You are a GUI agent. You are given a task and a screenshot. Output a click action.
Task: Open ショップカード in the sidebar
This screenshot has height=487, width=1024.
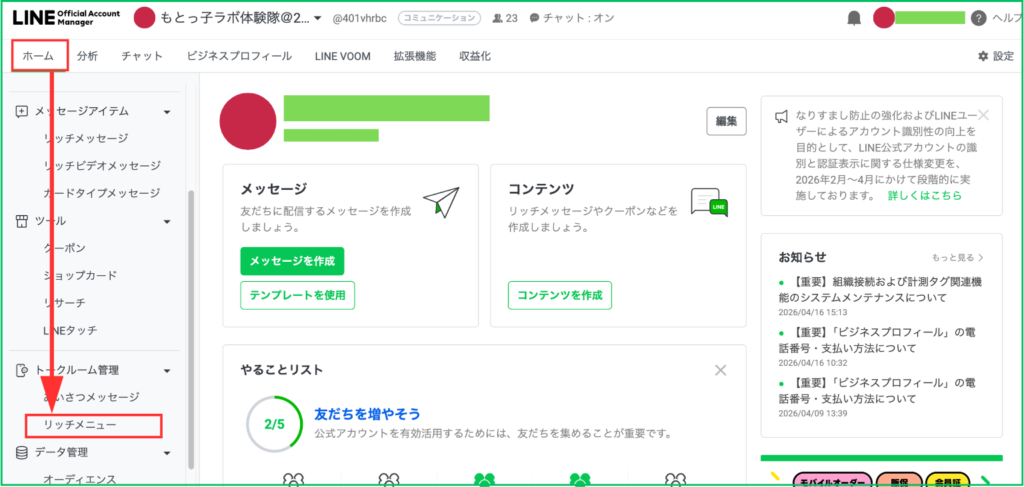[80, 275]
